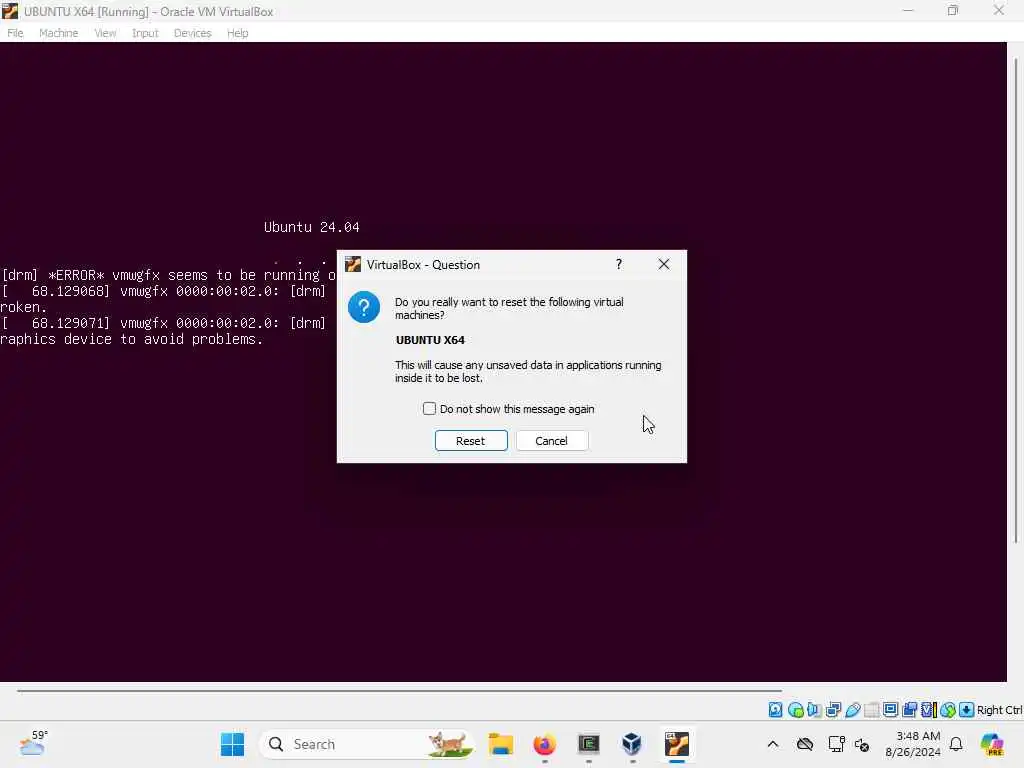Open the clock showing 3:48 AM

[x=913, y=744]
